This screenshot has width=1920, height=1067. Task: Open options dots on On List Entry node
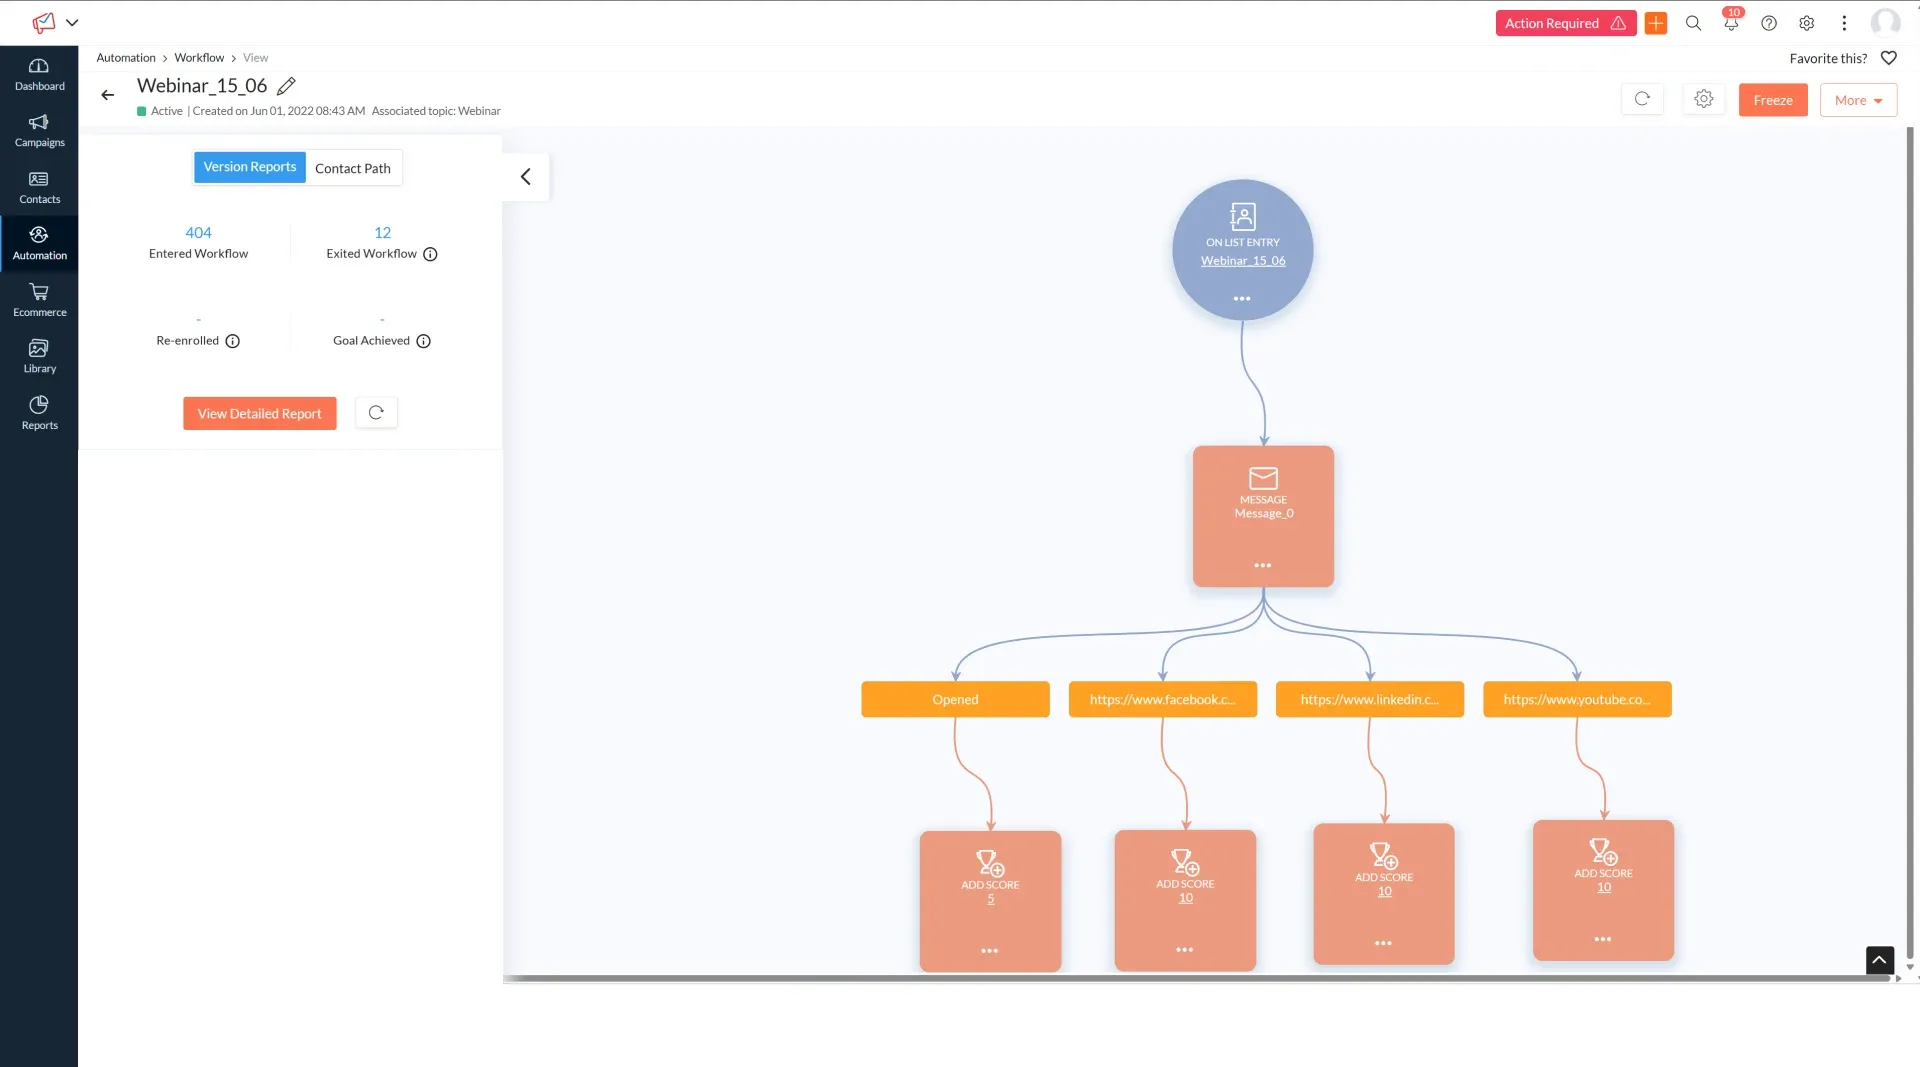(1242, 299)
